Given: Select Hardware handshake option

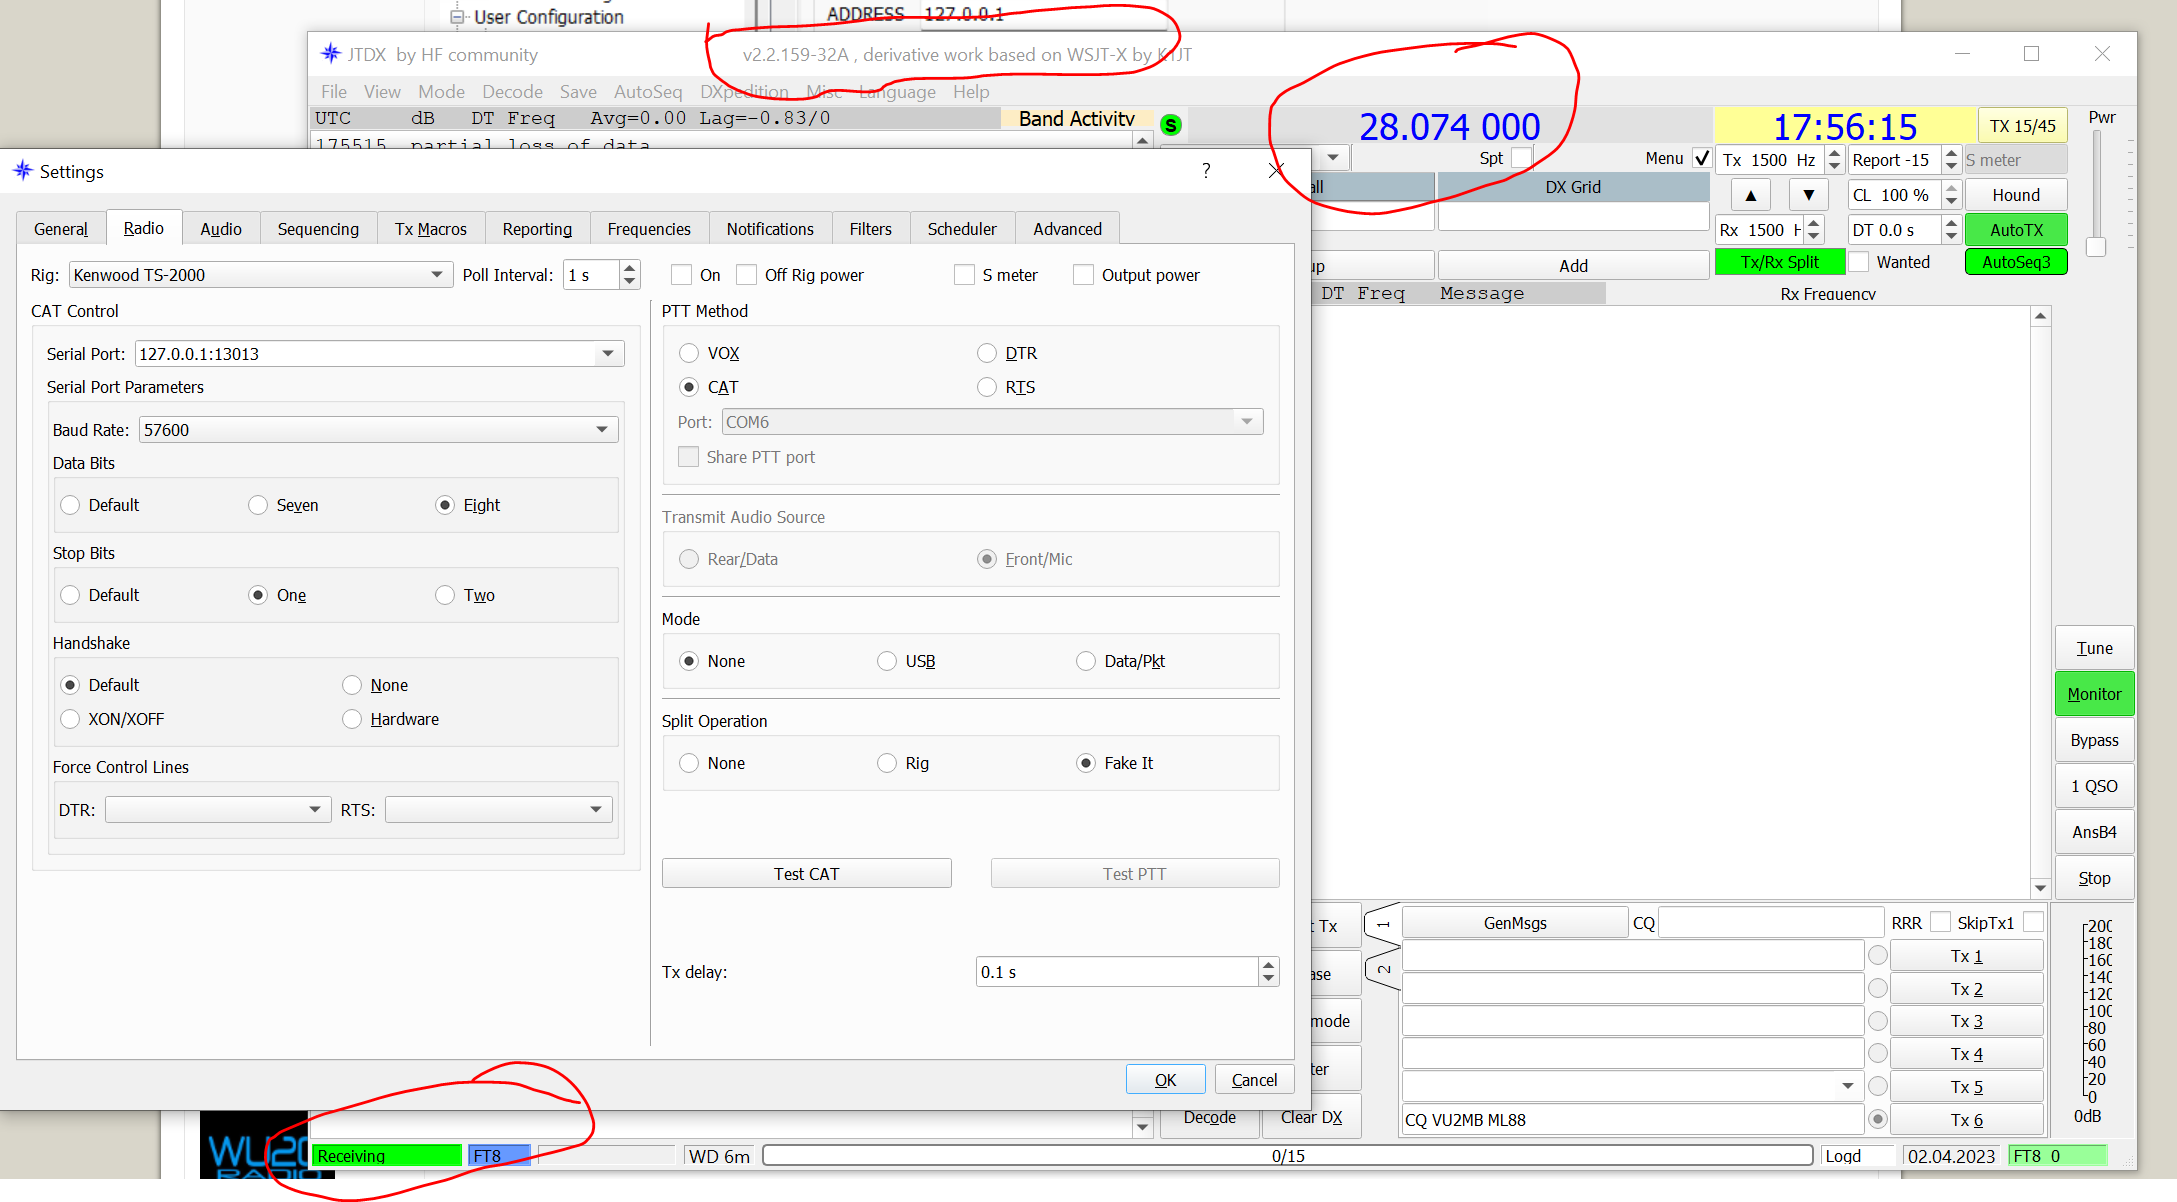Looking at the screenshot, I should point(352,719).
